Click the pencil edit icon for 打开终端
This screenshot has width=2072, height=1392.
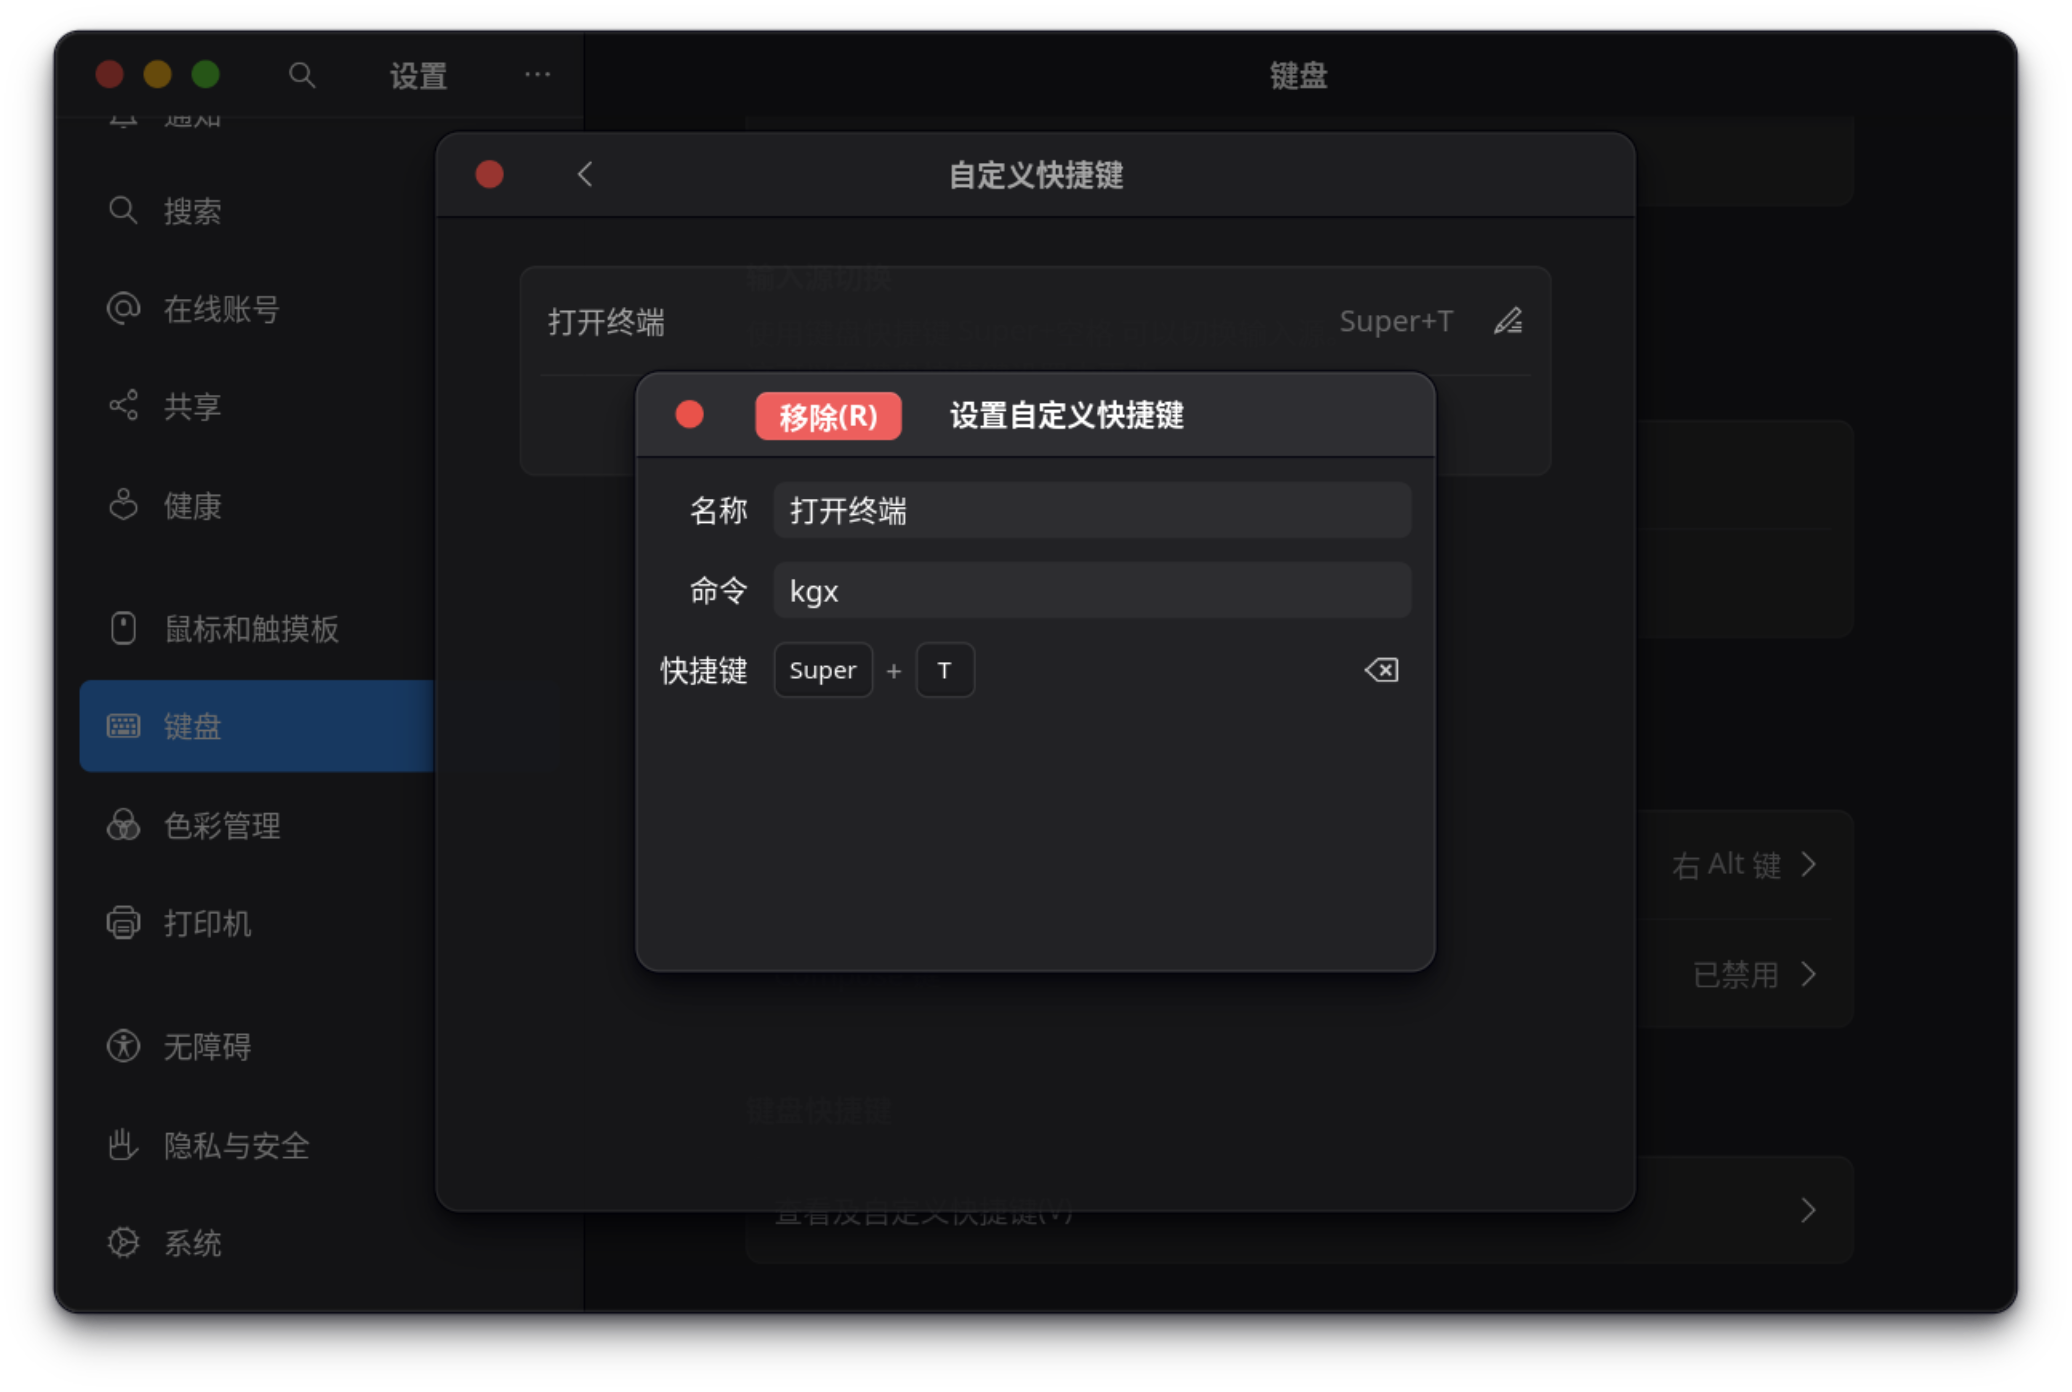[x=1508, y=321]
